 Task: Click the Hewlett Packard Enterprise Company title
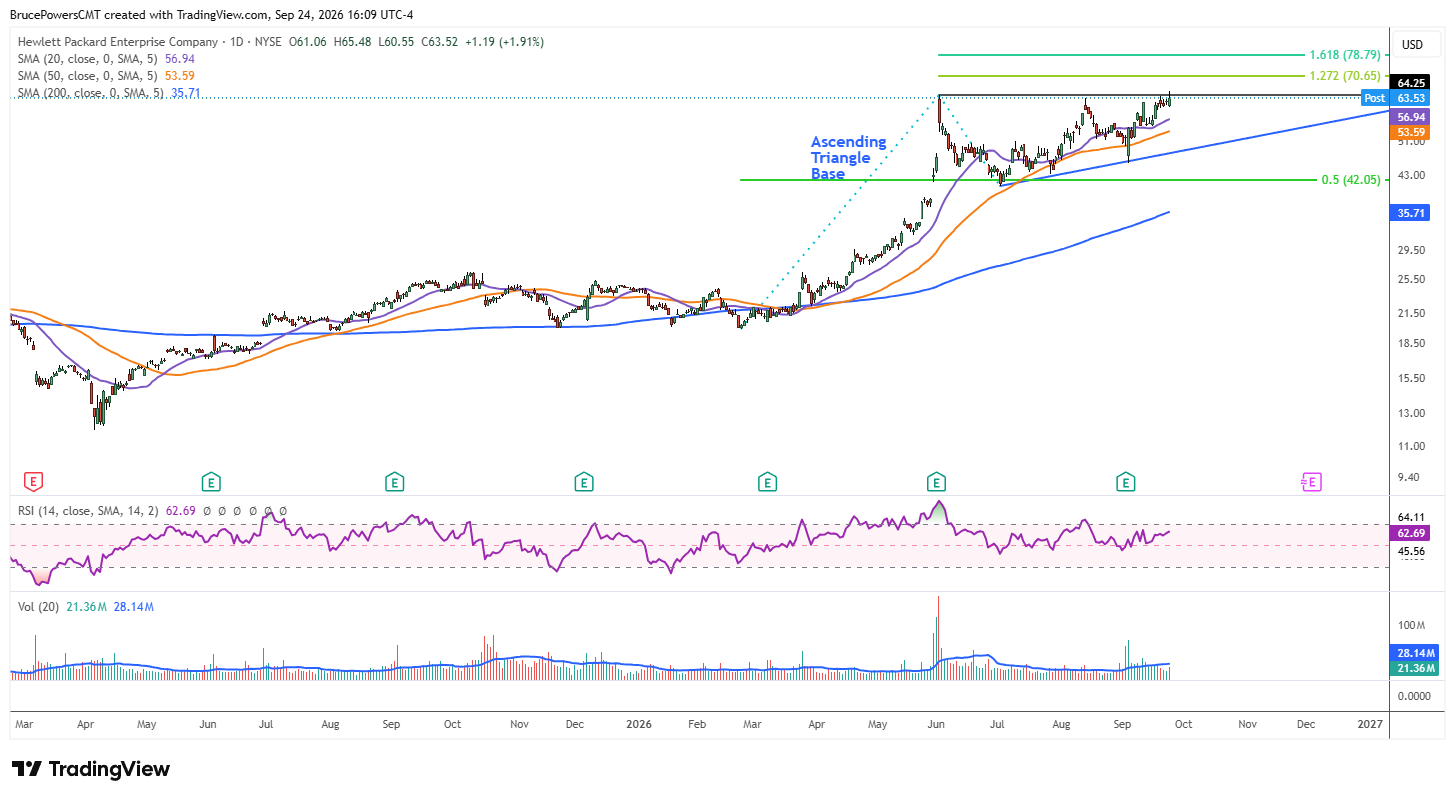pos(117,42)
